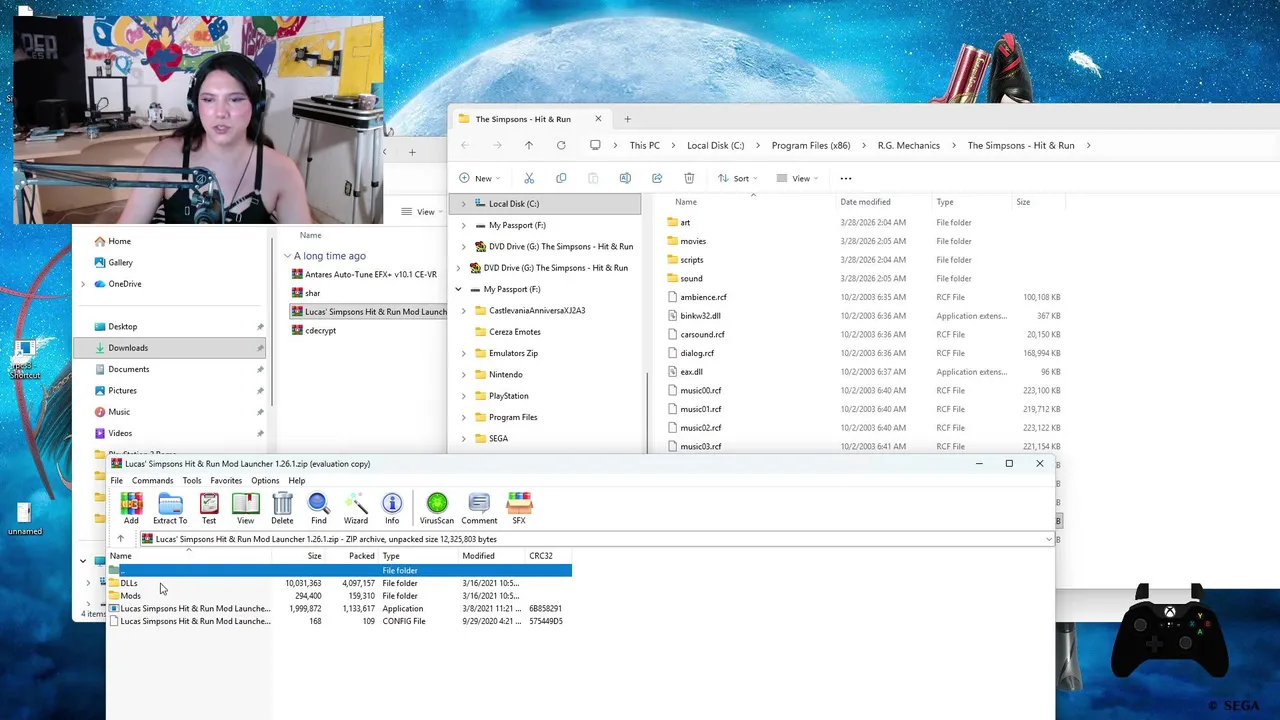
Task: Open the New dropdown in Explorer toolbar
Action: pyautogui.click(x=479, y=178)
